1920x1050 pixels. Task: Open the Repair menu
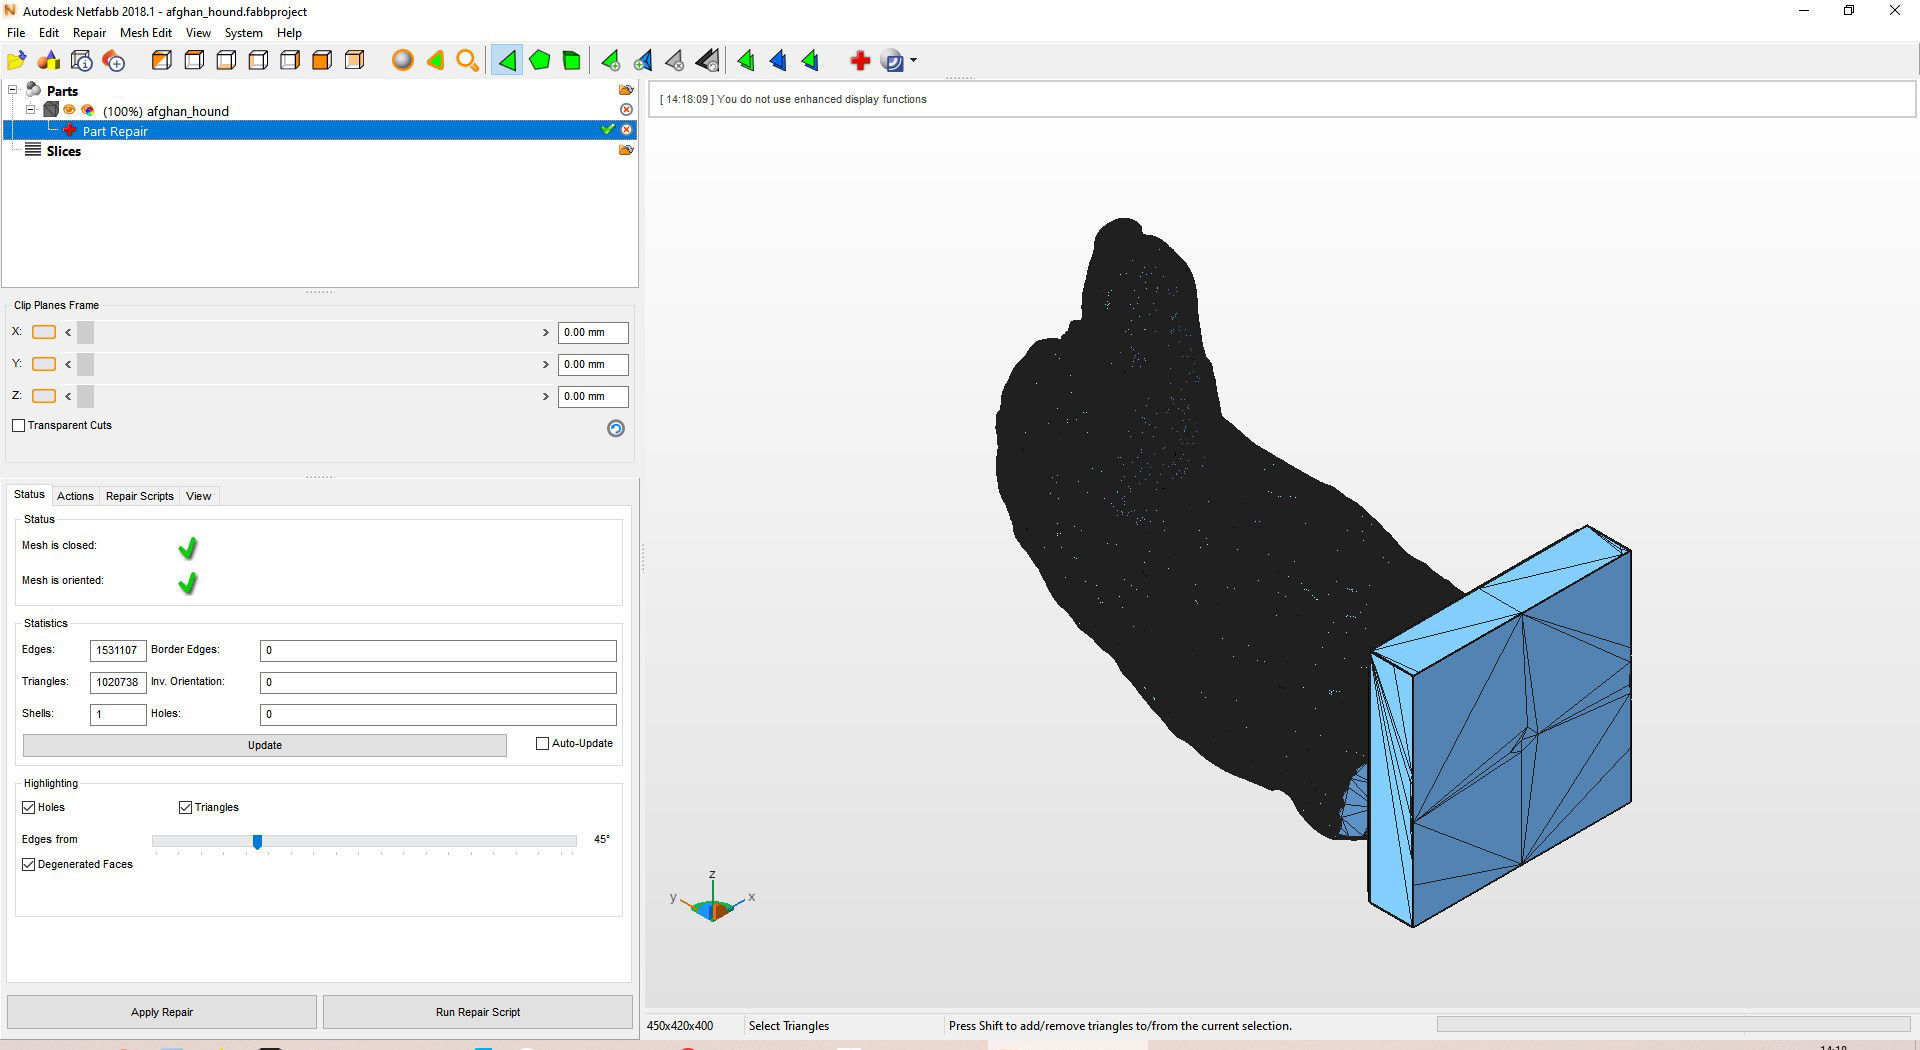(89, 33)
